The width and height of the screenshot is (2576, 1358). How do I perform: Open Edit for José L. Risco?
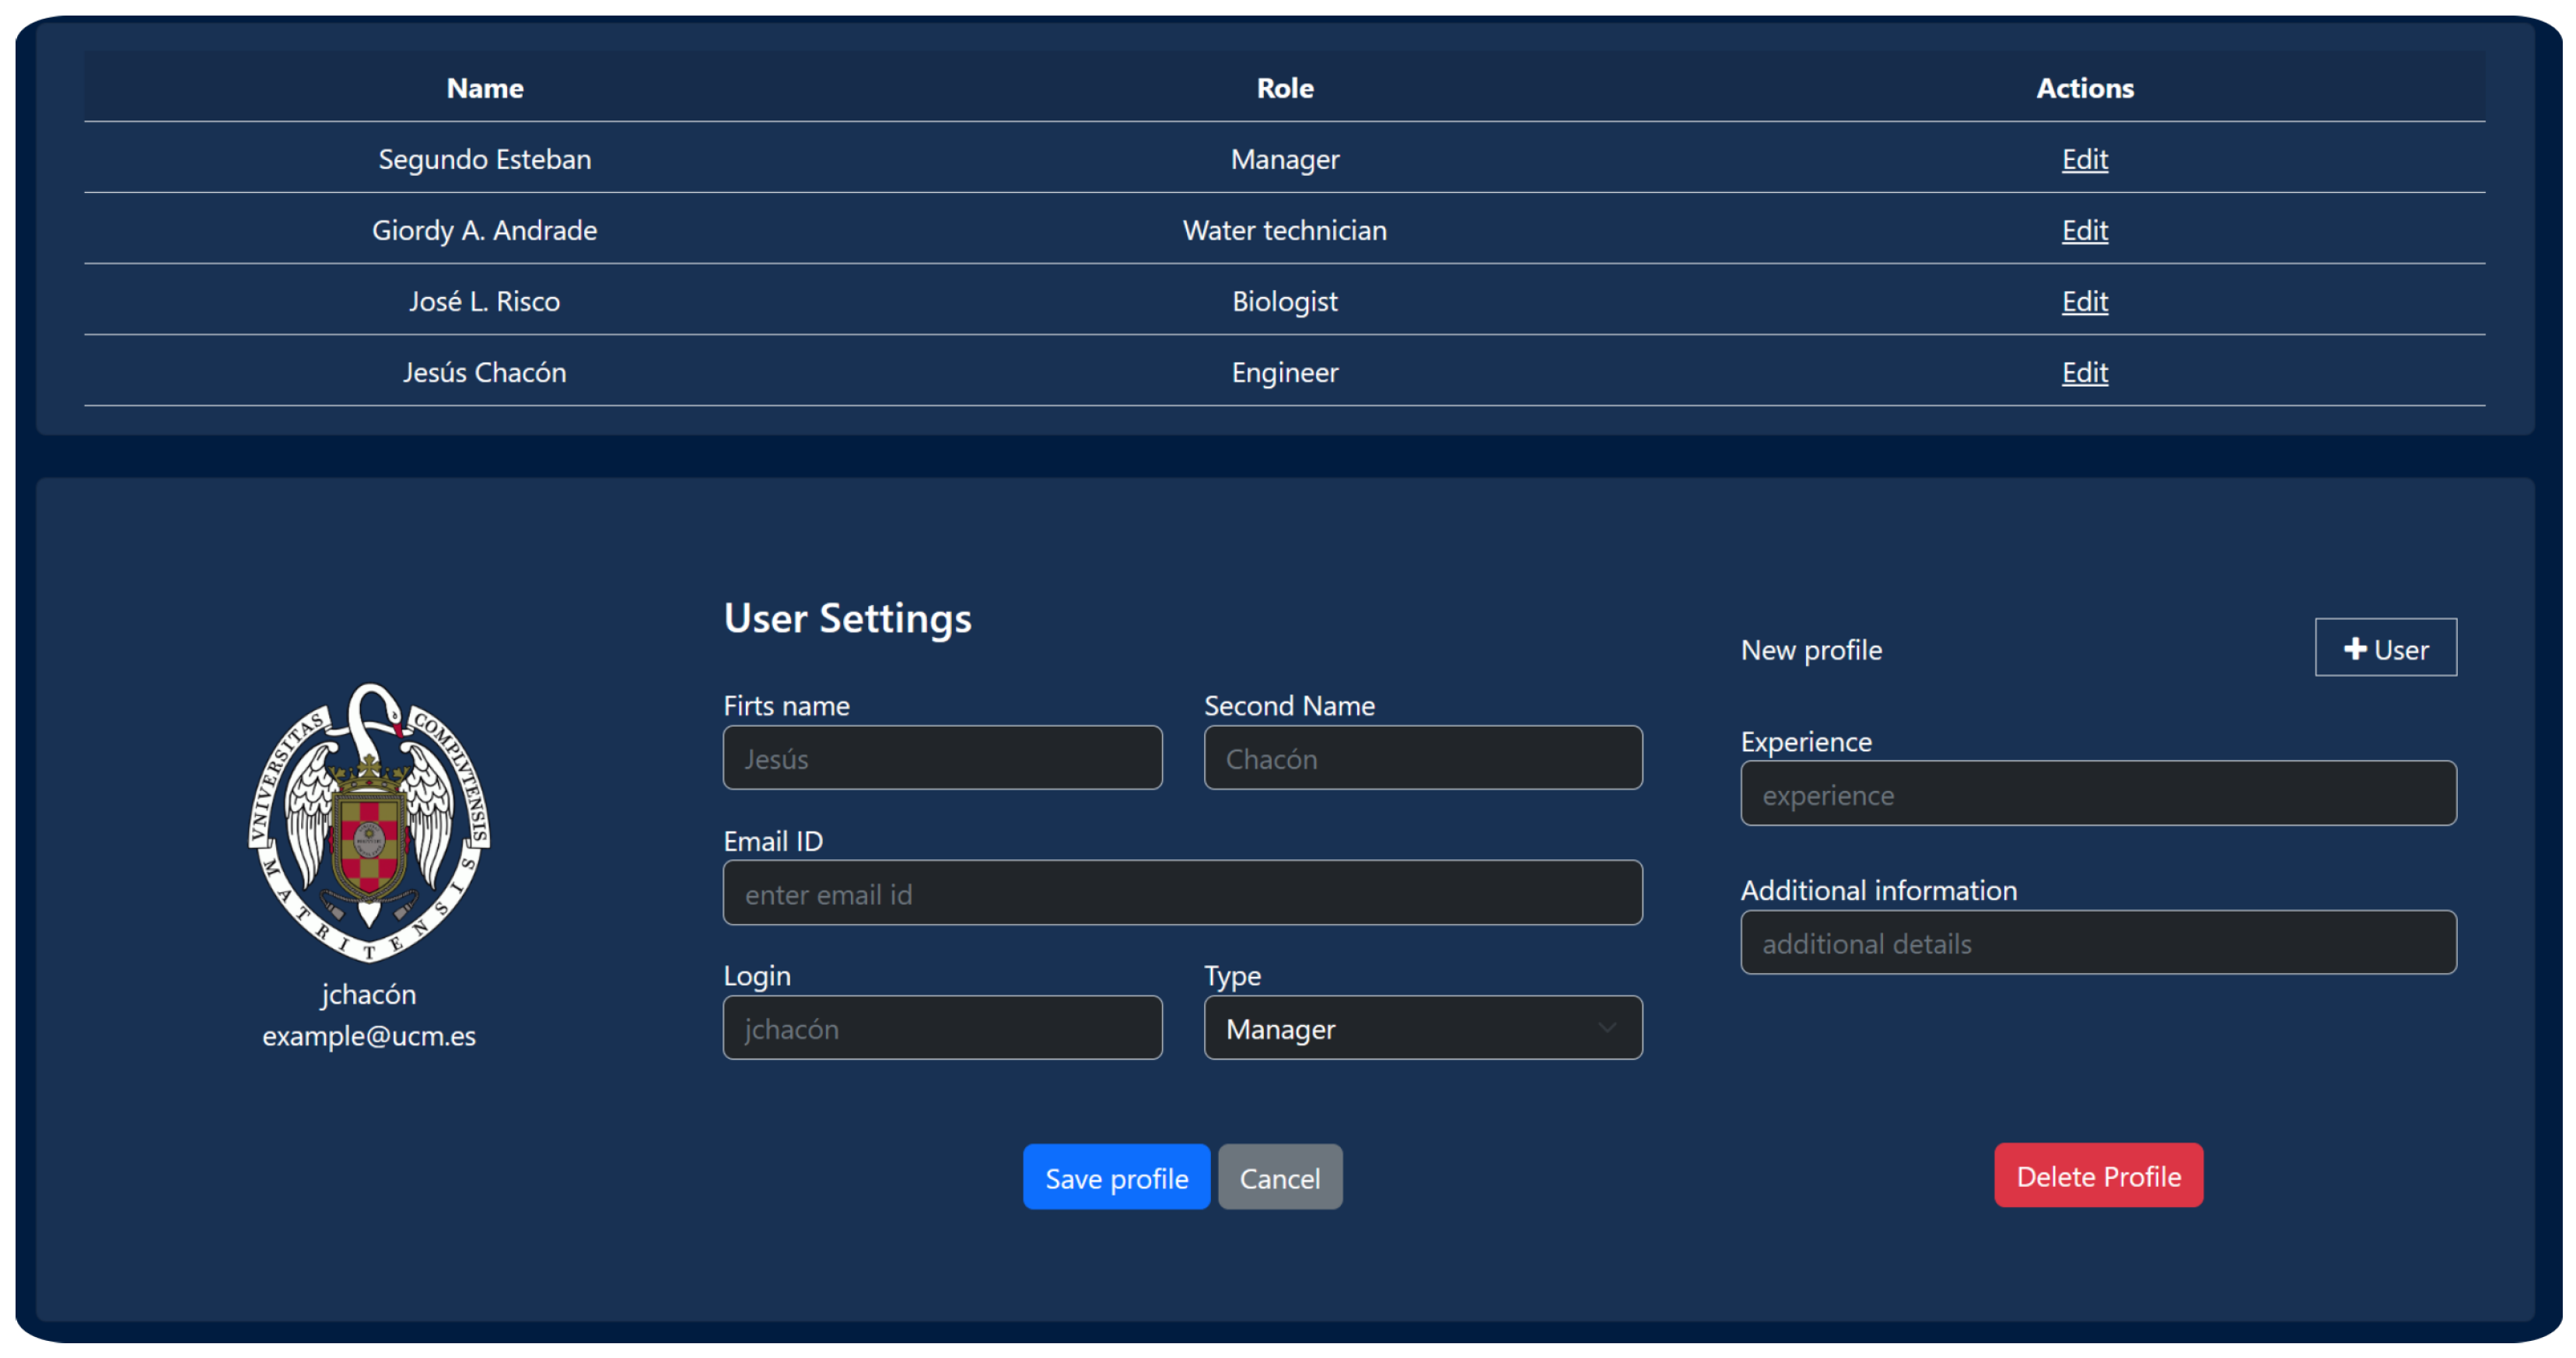coord(2084,301)
